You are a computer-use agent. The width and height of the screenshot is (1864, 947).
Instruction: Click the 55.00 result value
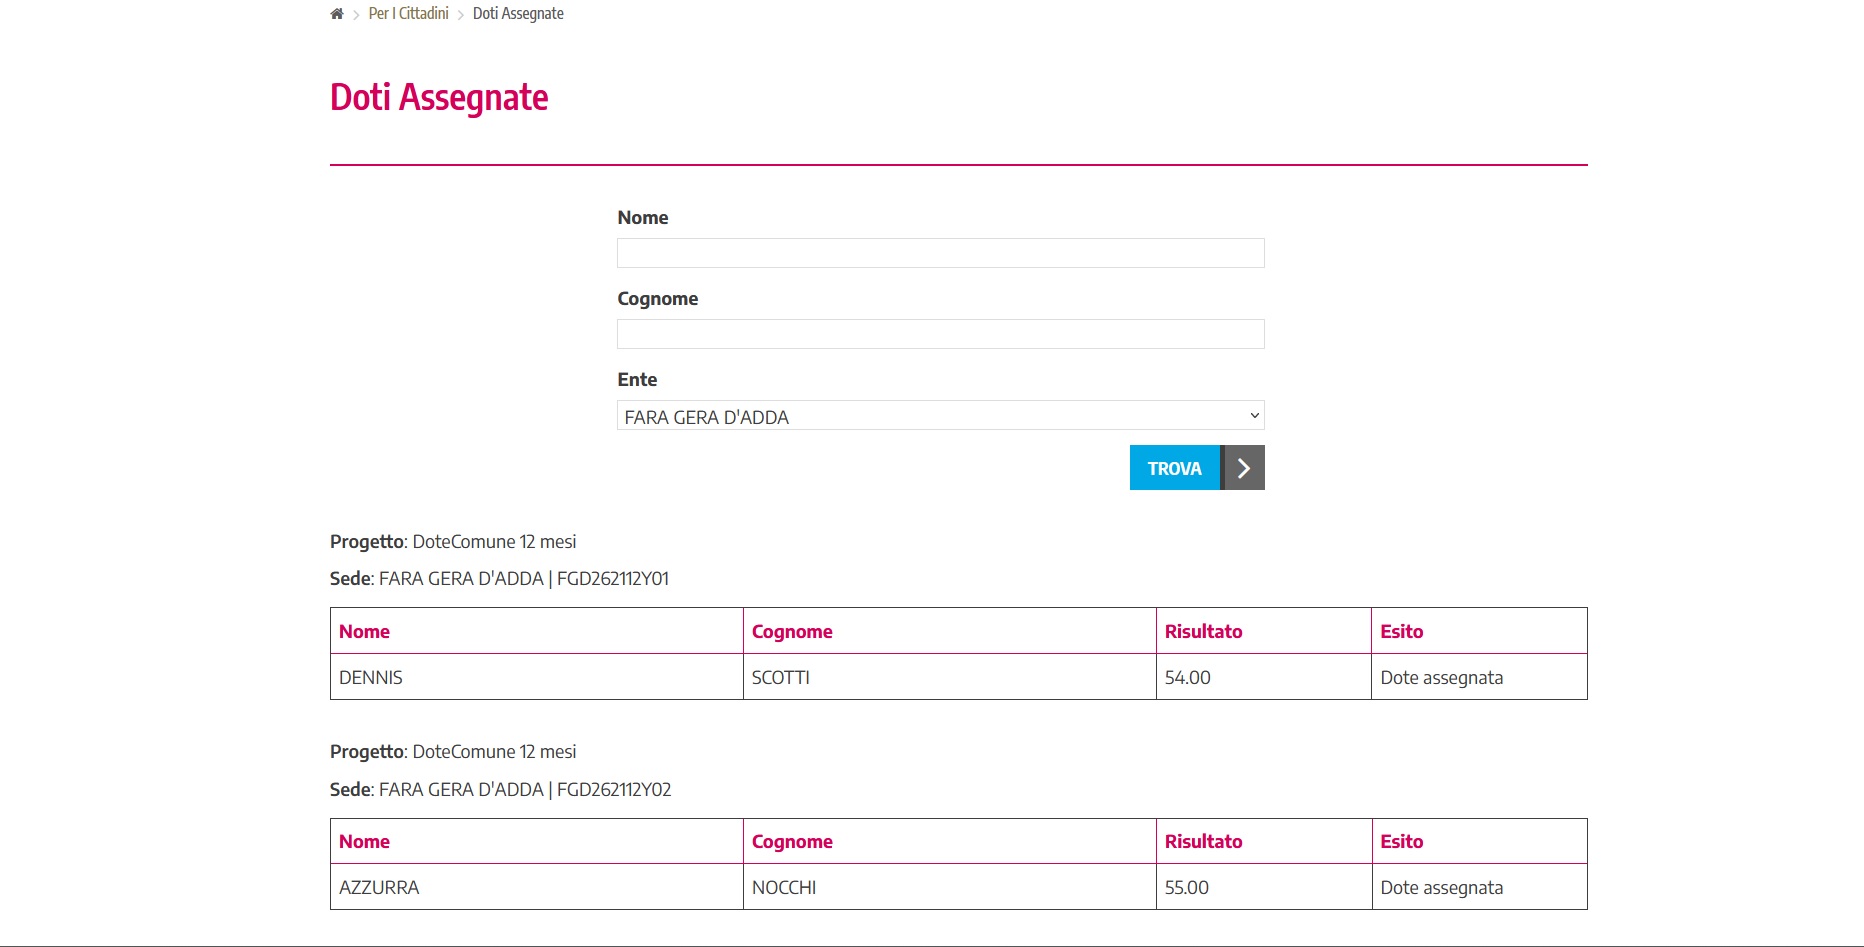[1187, 888]
